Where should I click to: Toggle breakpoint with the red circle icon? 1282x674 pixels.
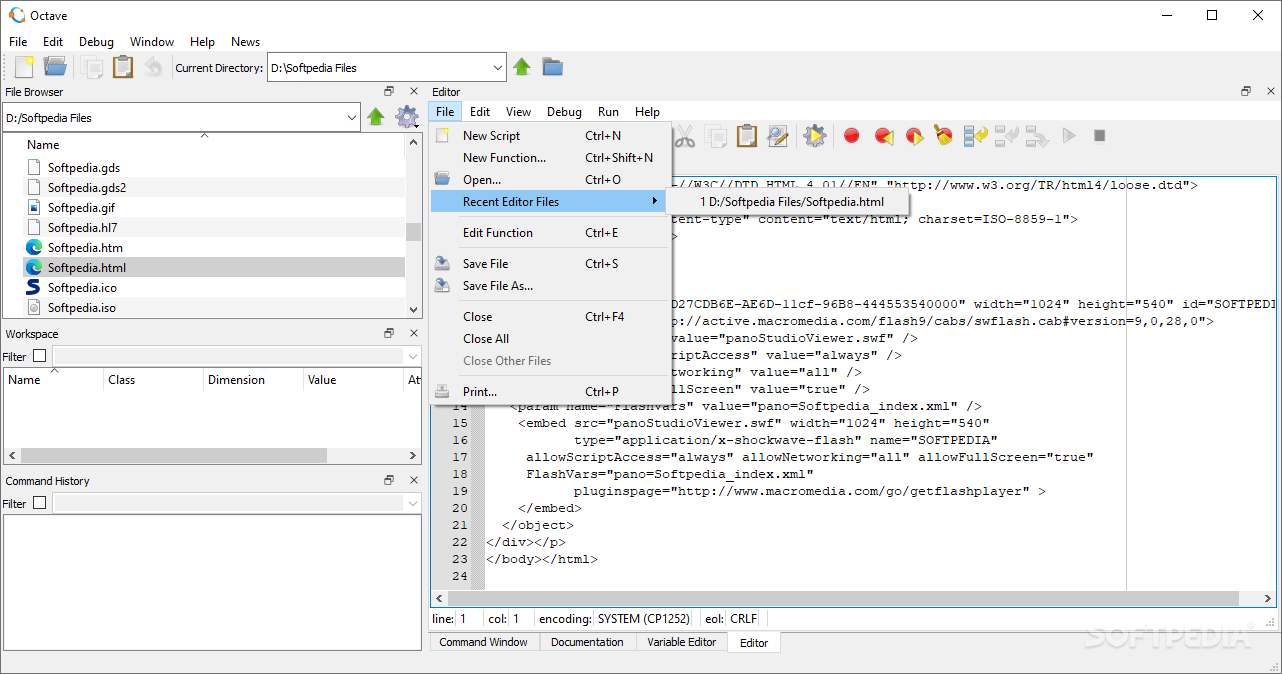tap(852, 136)
